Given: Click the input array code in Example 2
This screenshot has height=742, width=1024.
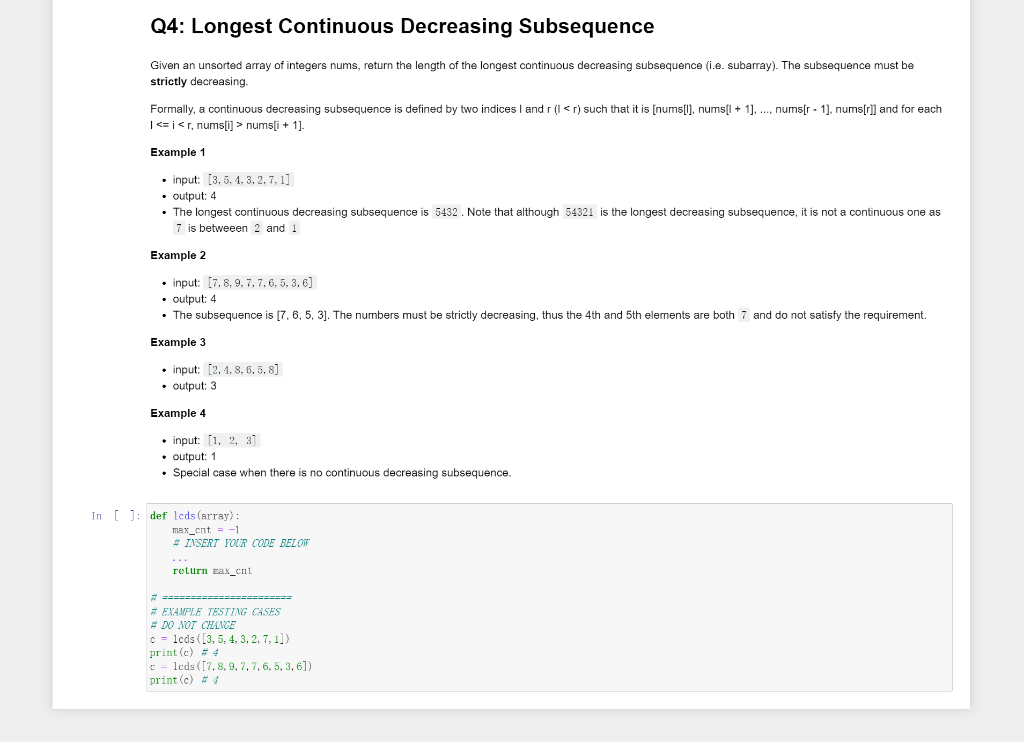Looking at the screenshot, I should 261,282.
